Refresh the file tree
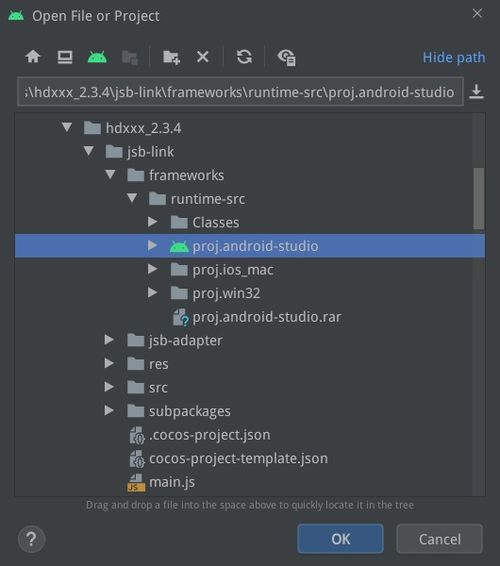500x566 pixels. click(244, 57)
